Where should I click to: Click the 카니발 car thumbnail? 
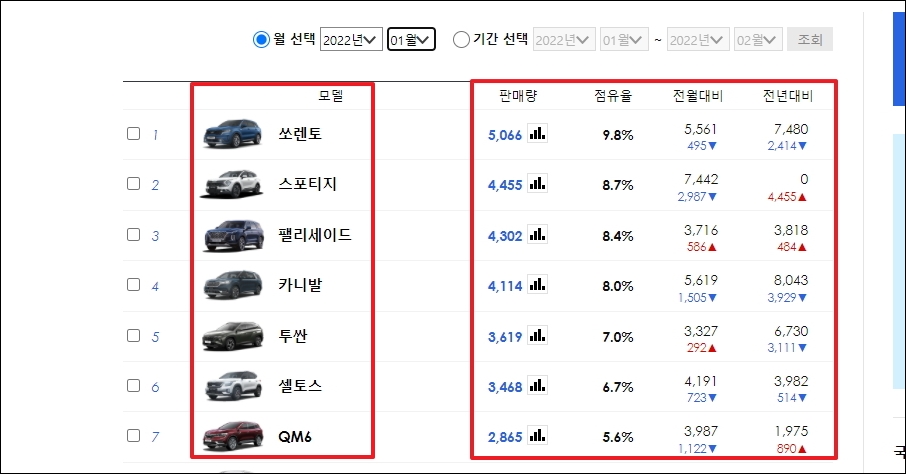tap(233, 285)
